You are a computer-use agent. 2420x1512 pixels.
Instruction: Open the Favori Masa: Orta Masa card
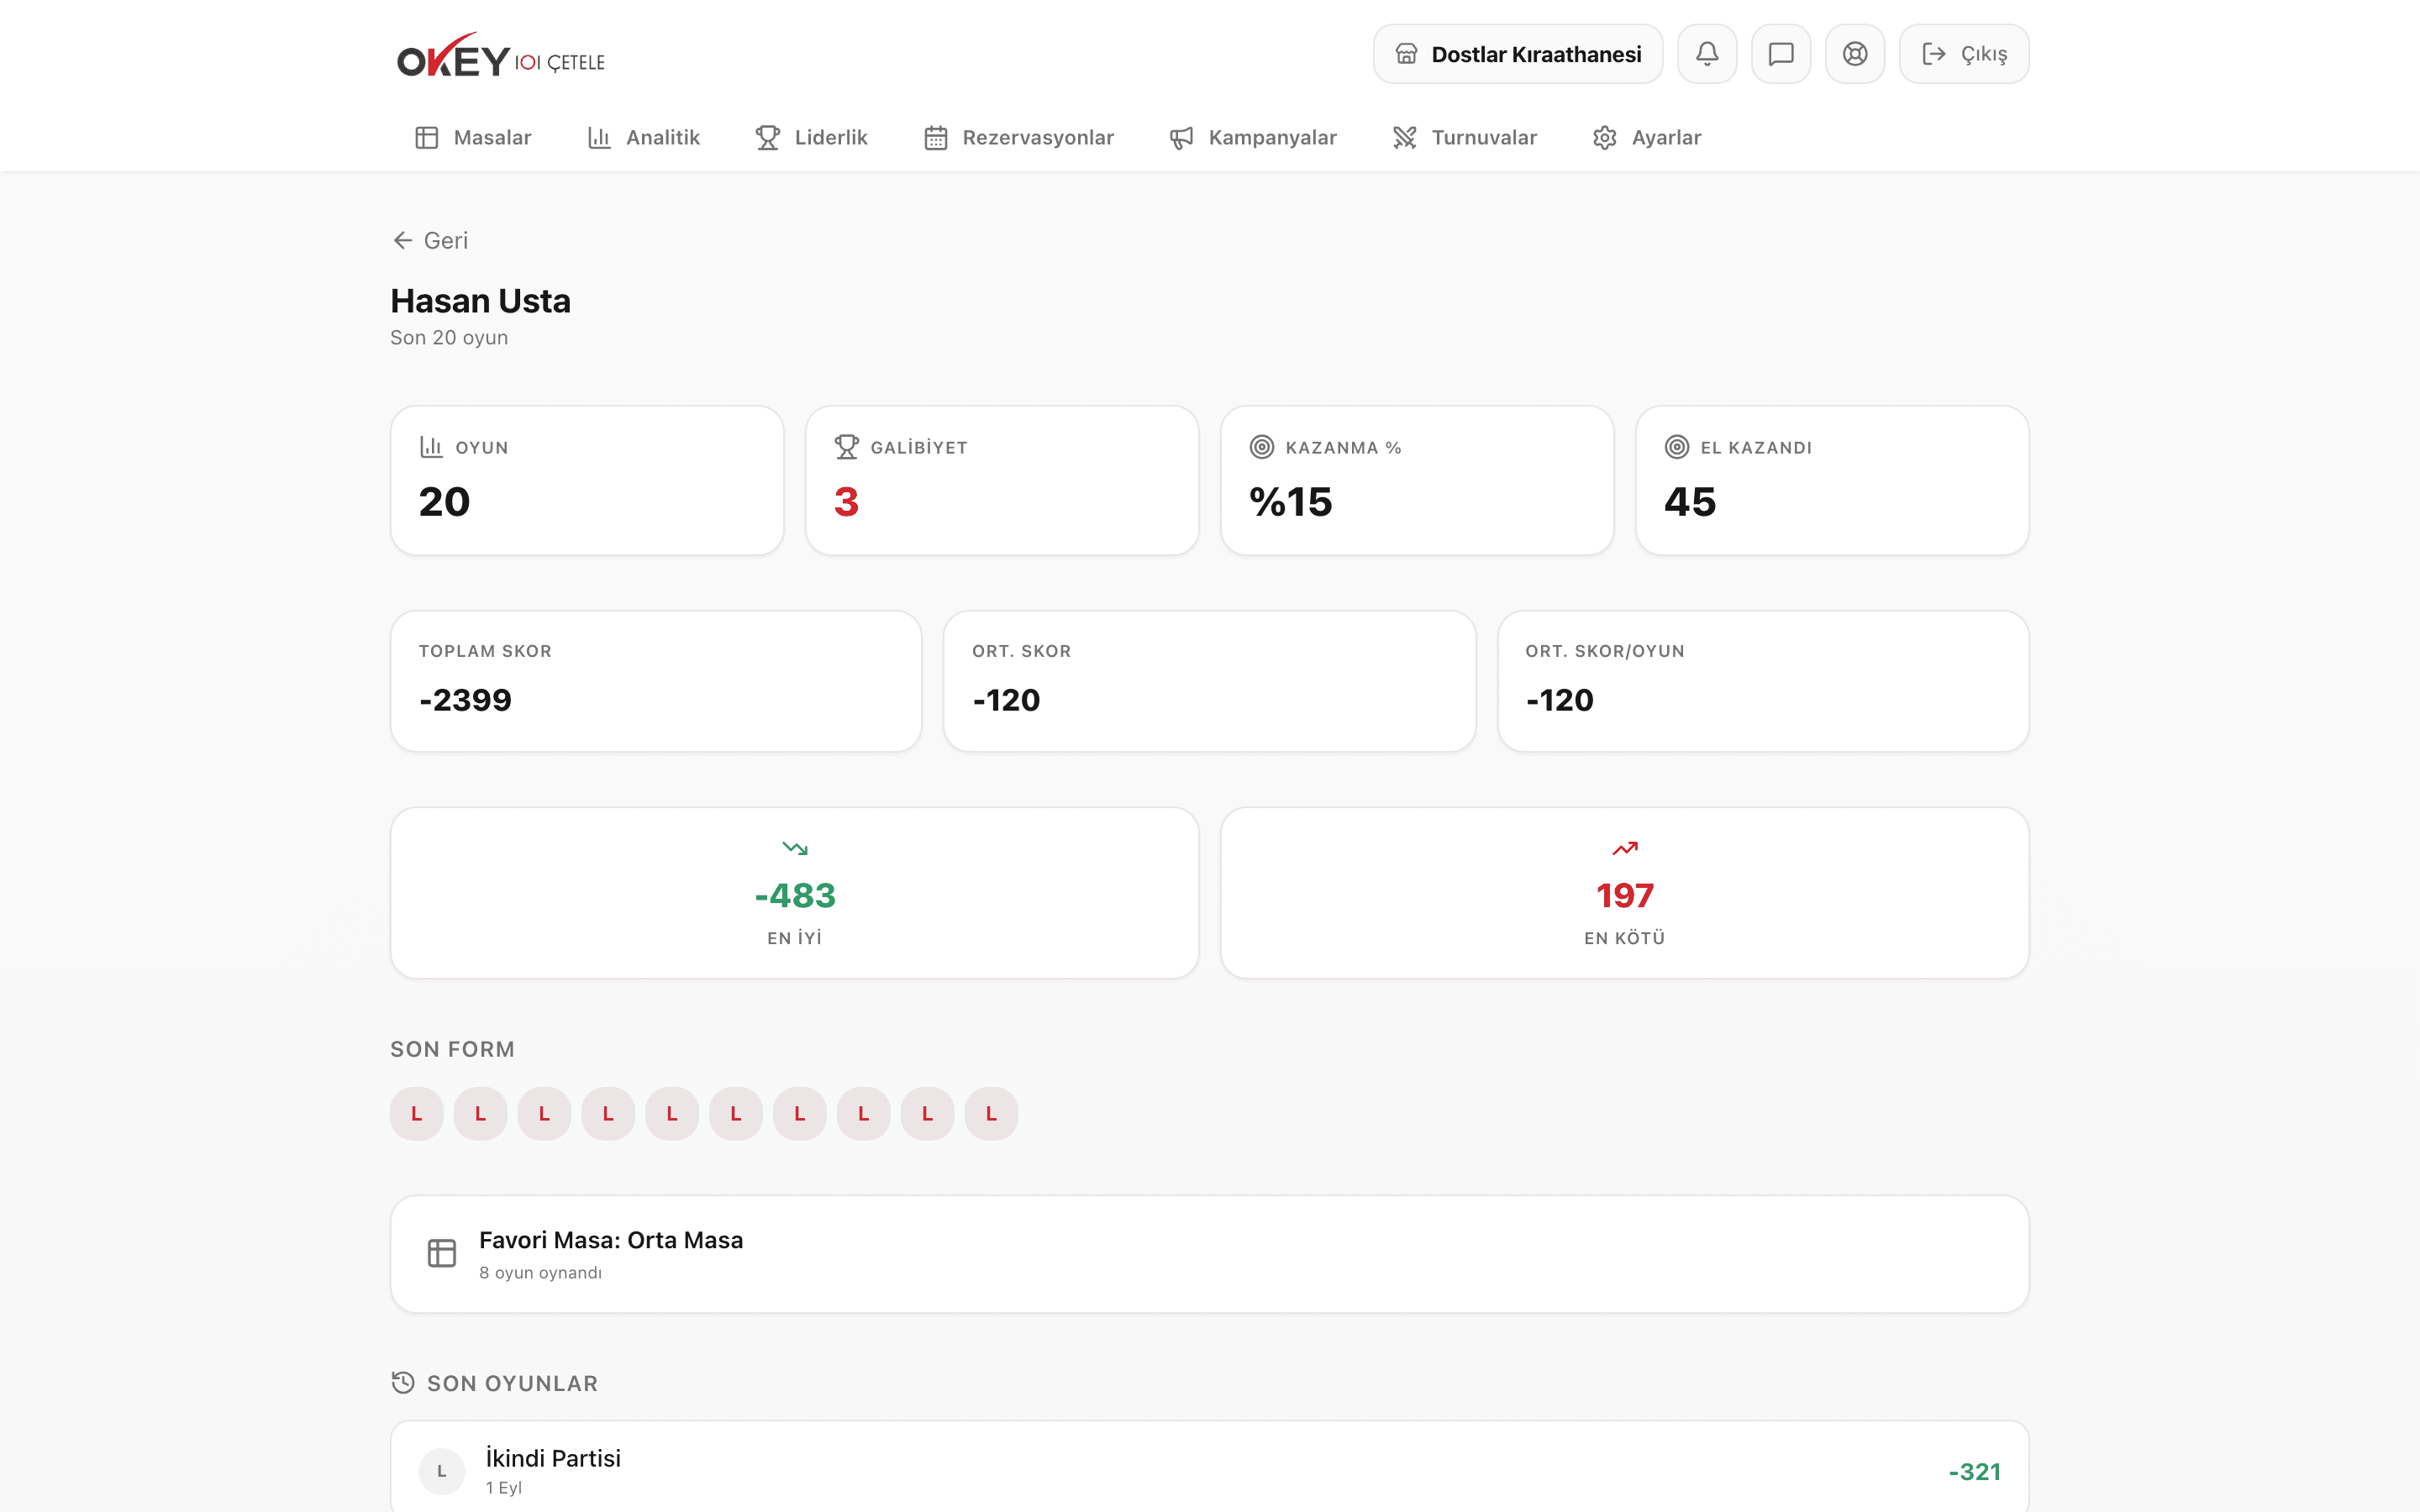[1210, 1254]
